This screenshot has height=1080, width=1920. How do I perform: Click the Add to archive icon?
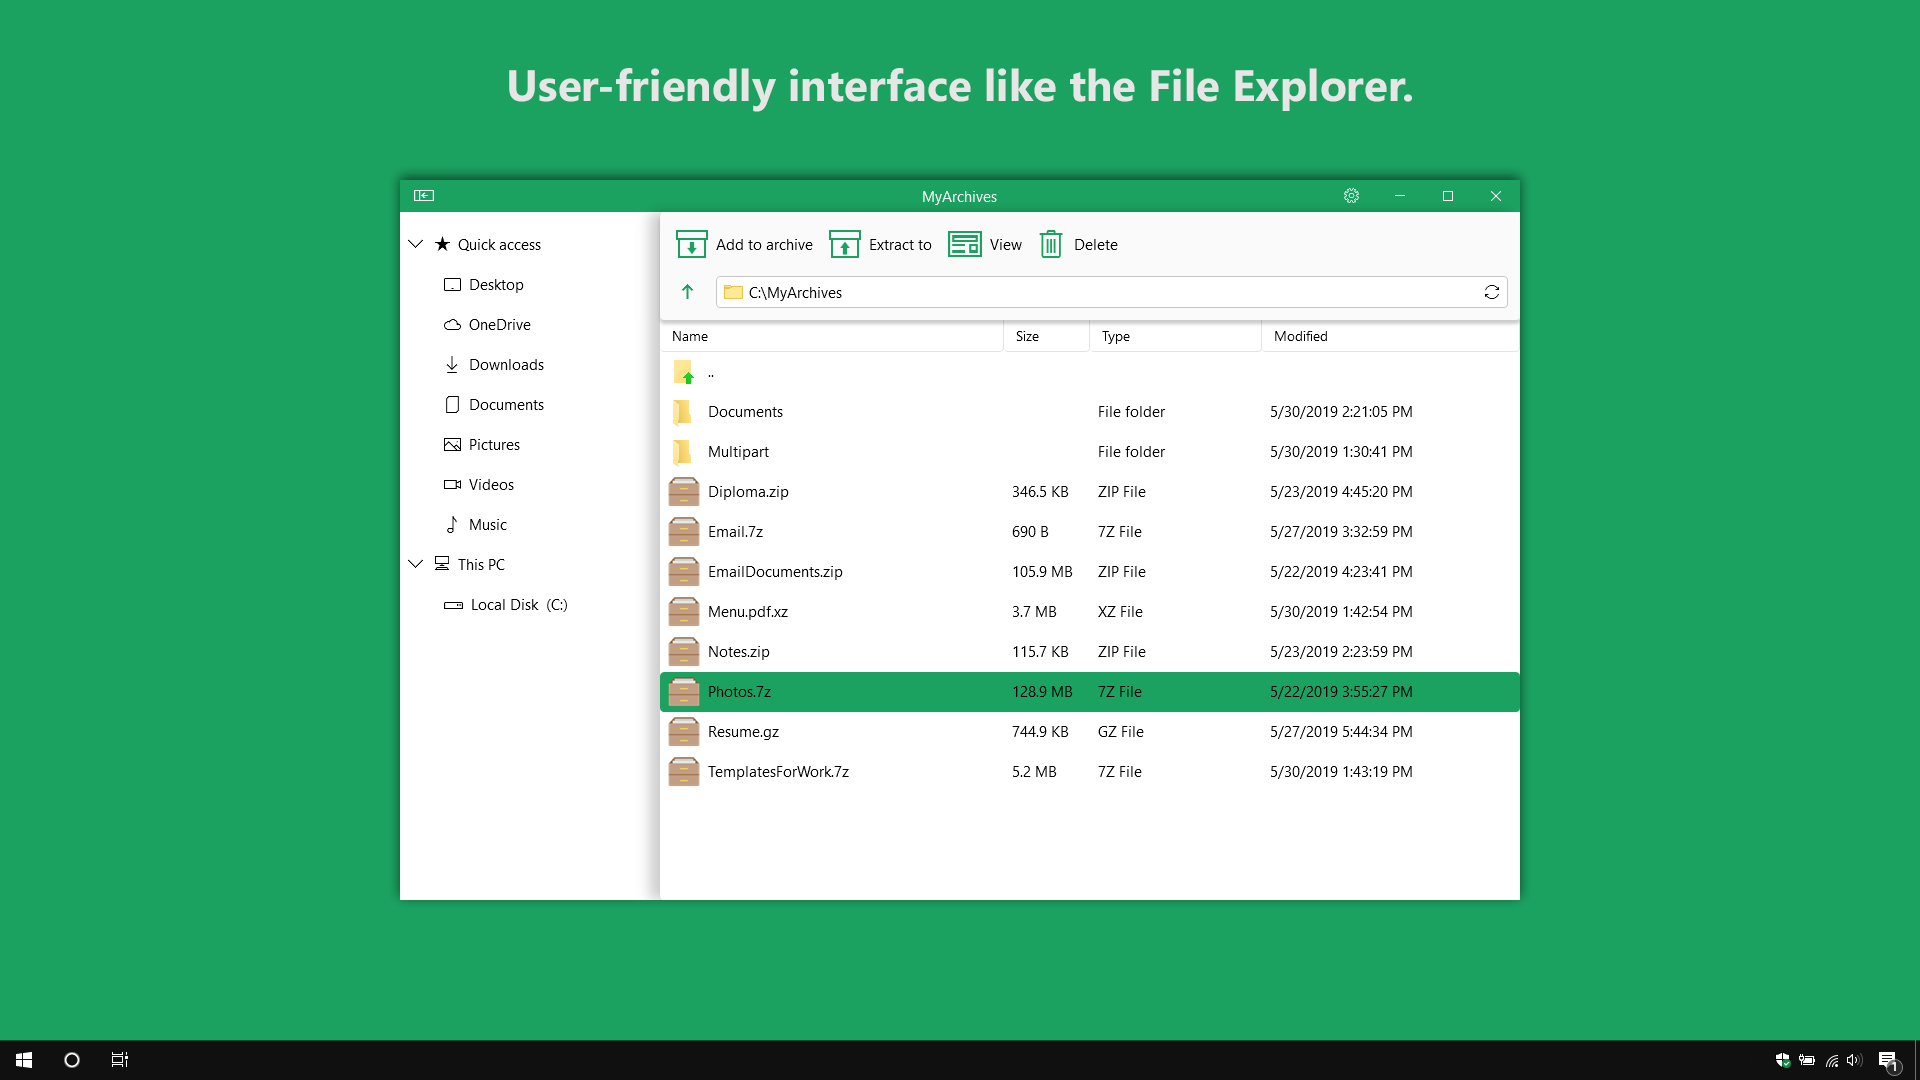coord(691,244)
